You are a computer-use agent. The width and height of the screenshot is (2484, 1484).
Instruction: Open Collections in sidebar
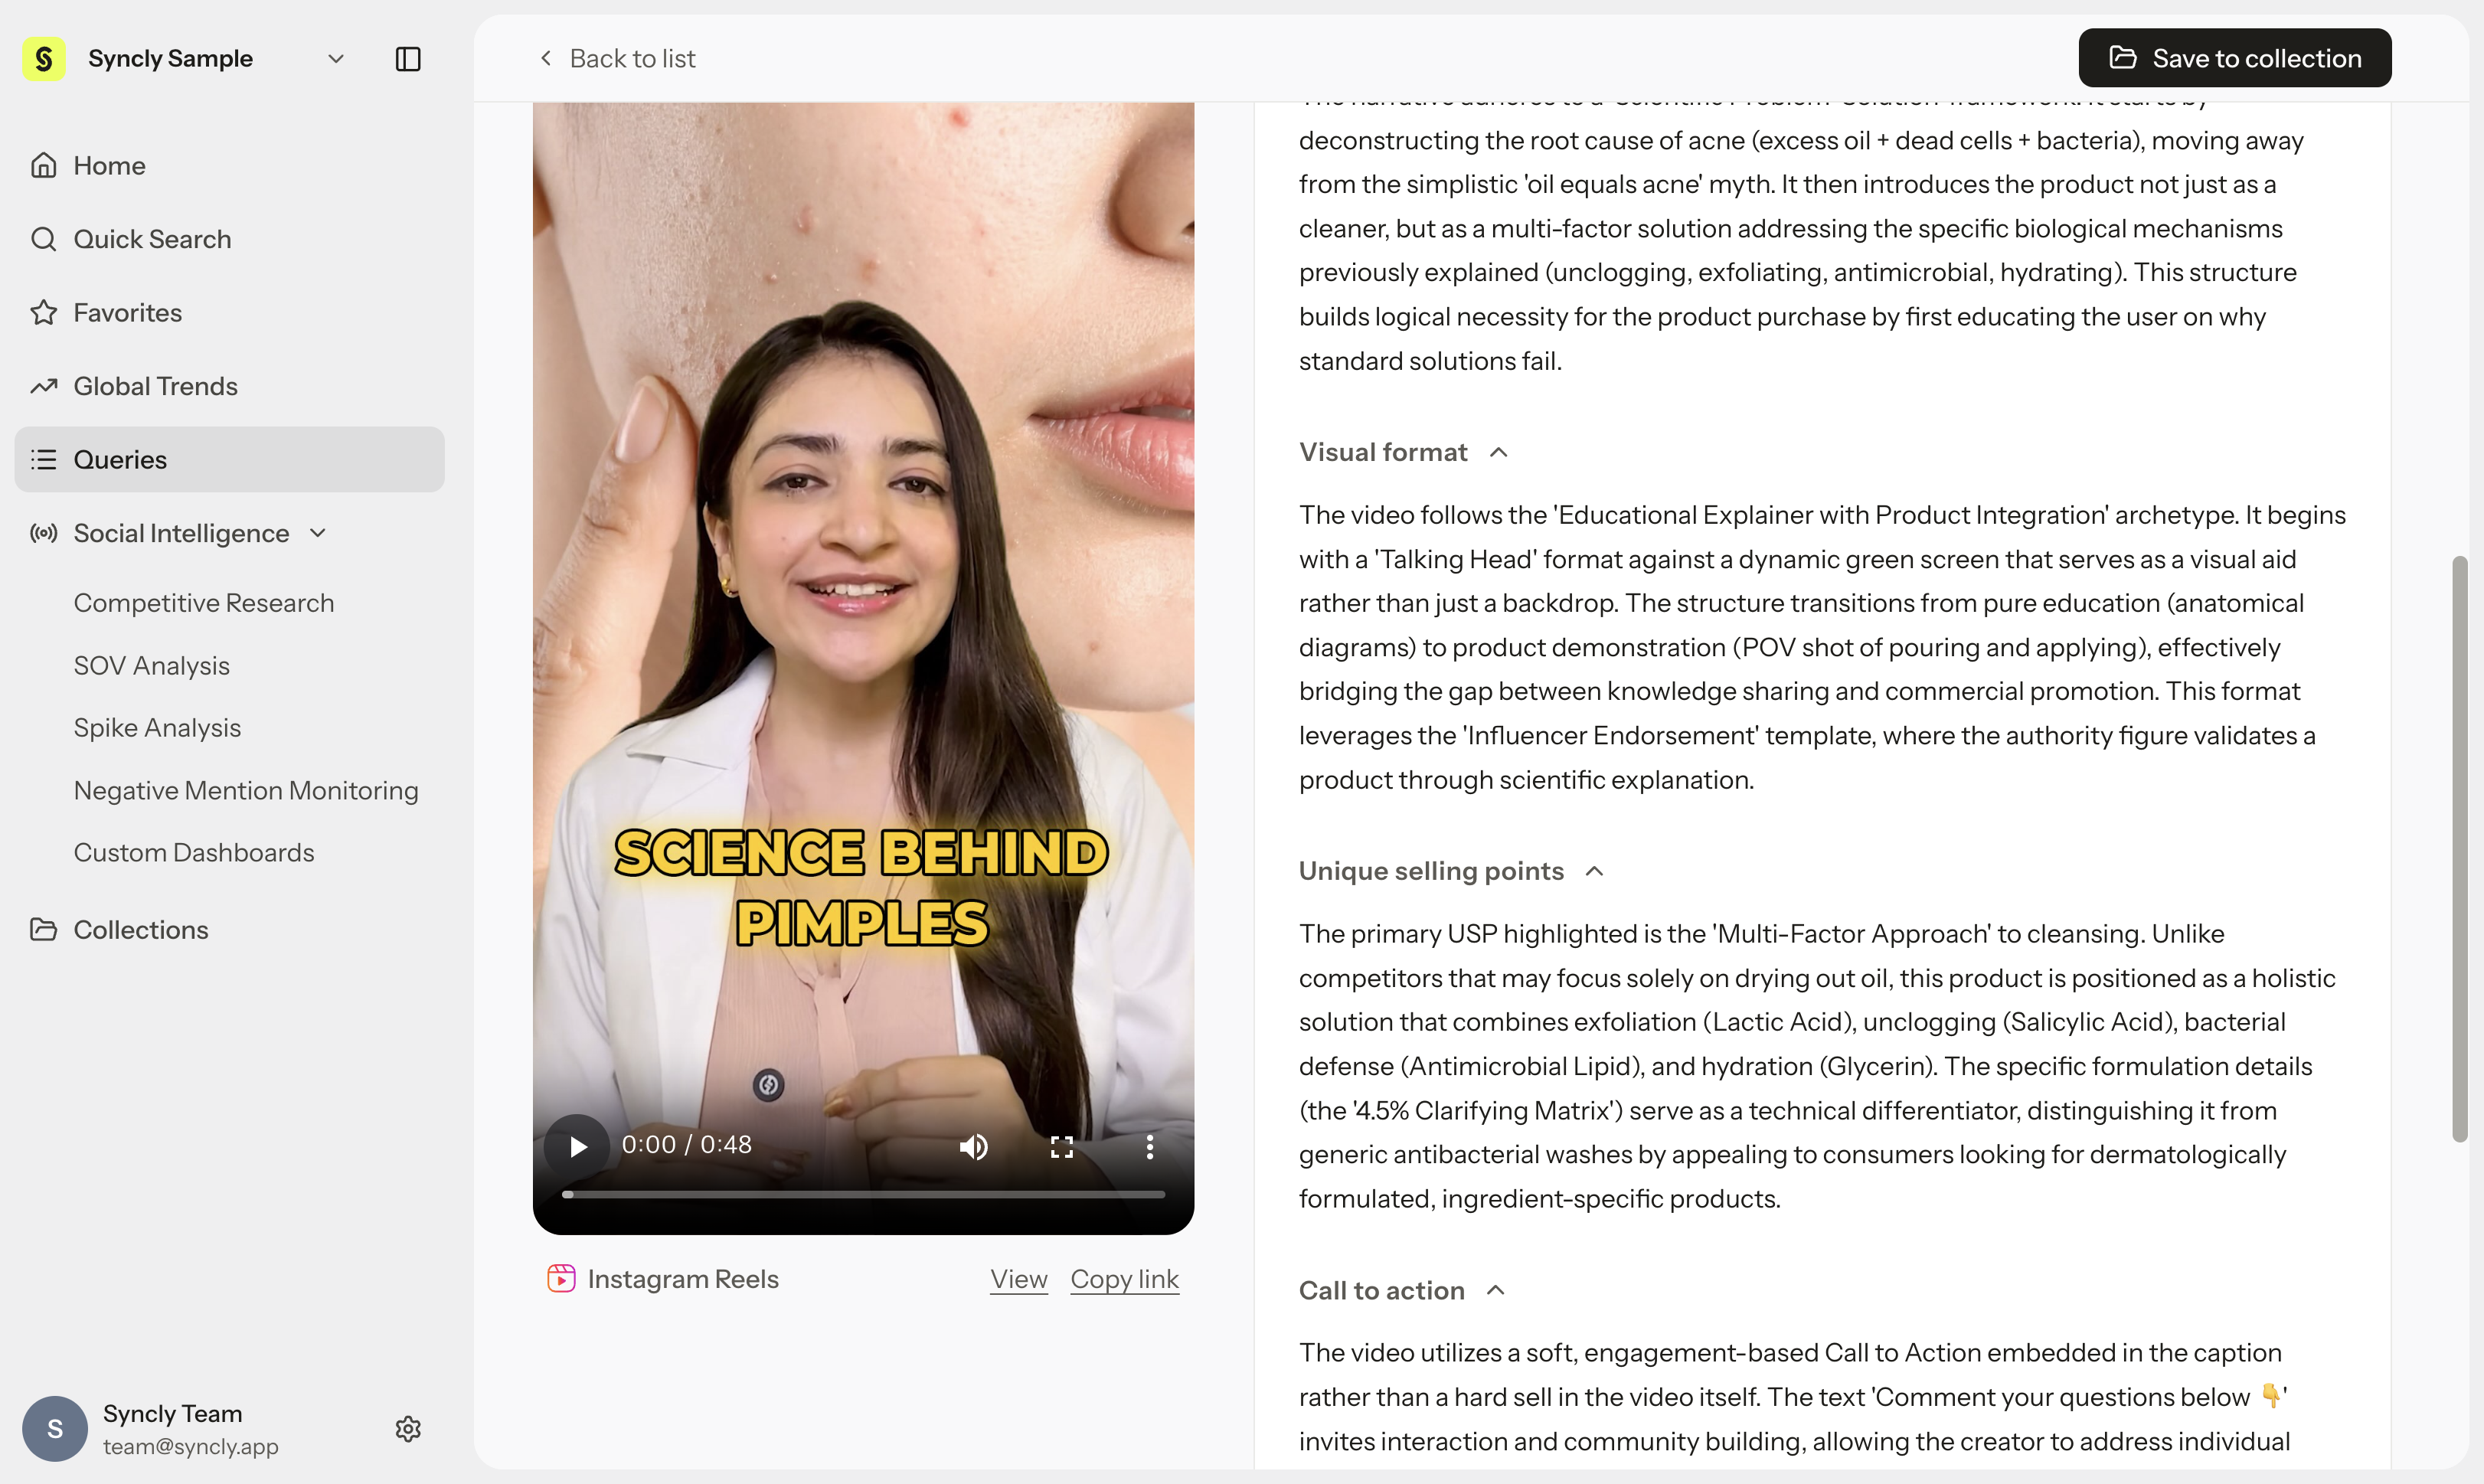click(x=229, y=930)
